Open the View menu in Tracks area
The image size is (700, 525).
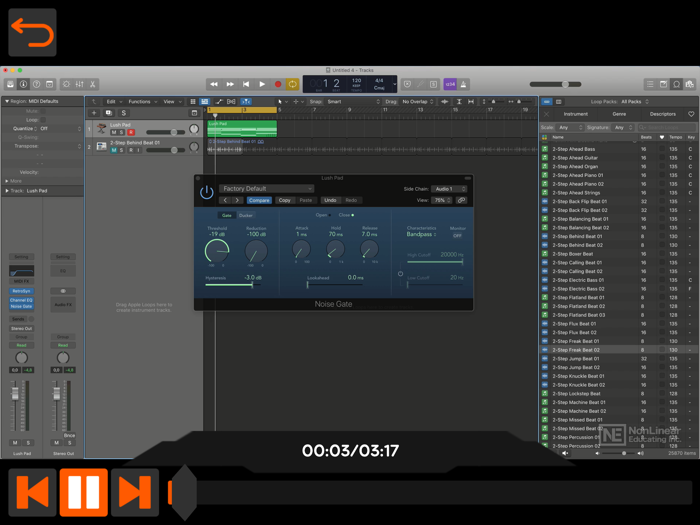172,102
